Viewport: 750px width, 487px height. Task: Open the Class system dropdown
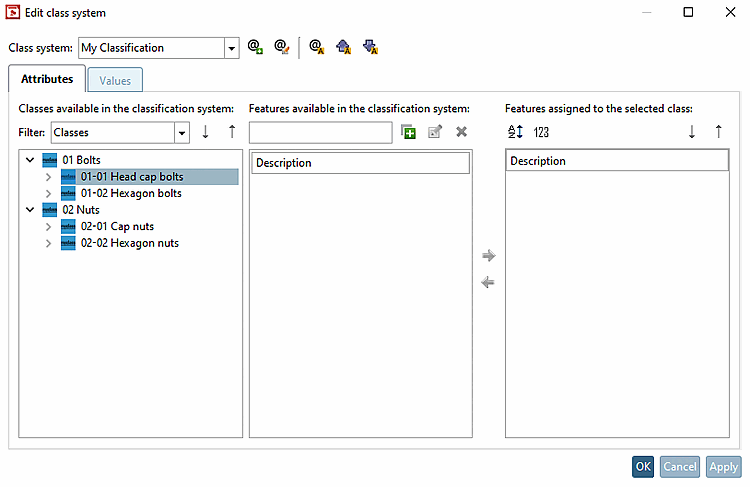(232, 48)
